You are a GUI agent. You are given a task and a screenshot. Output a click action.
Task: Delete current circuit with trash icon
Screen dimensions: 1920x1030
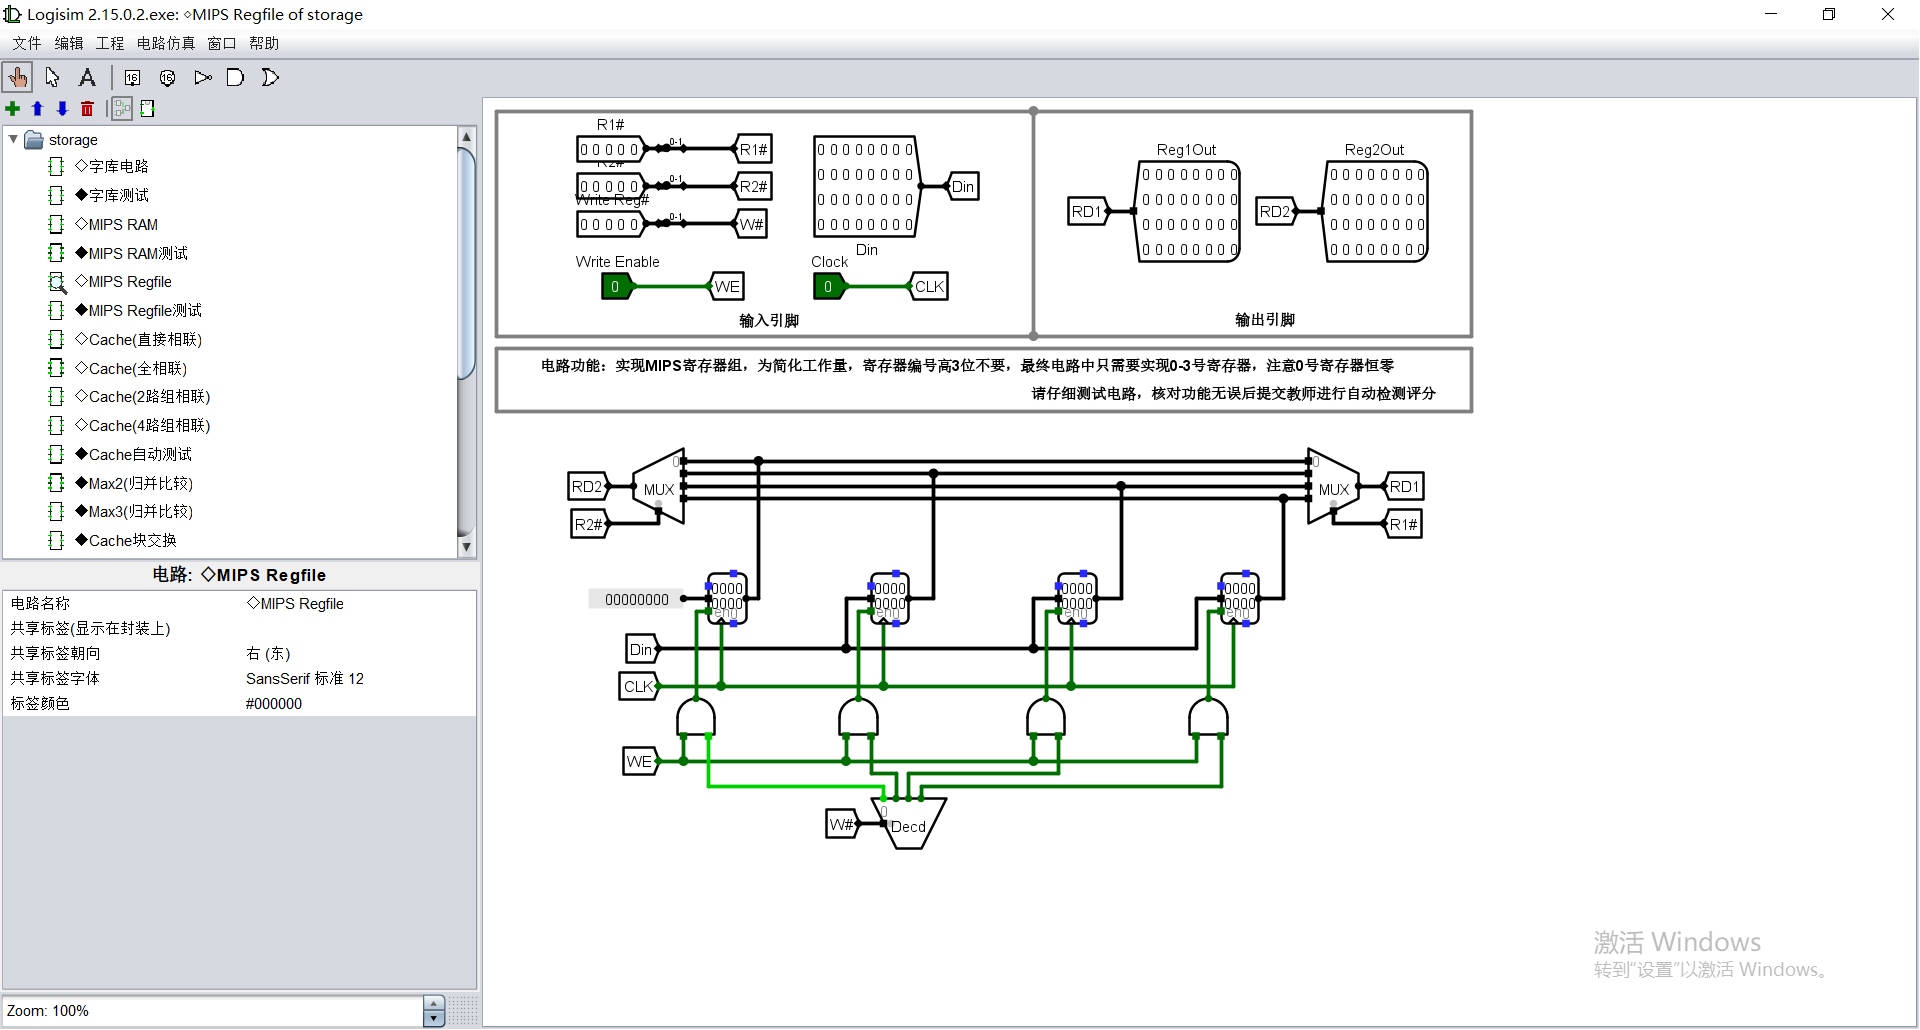(x=87, y=108)
